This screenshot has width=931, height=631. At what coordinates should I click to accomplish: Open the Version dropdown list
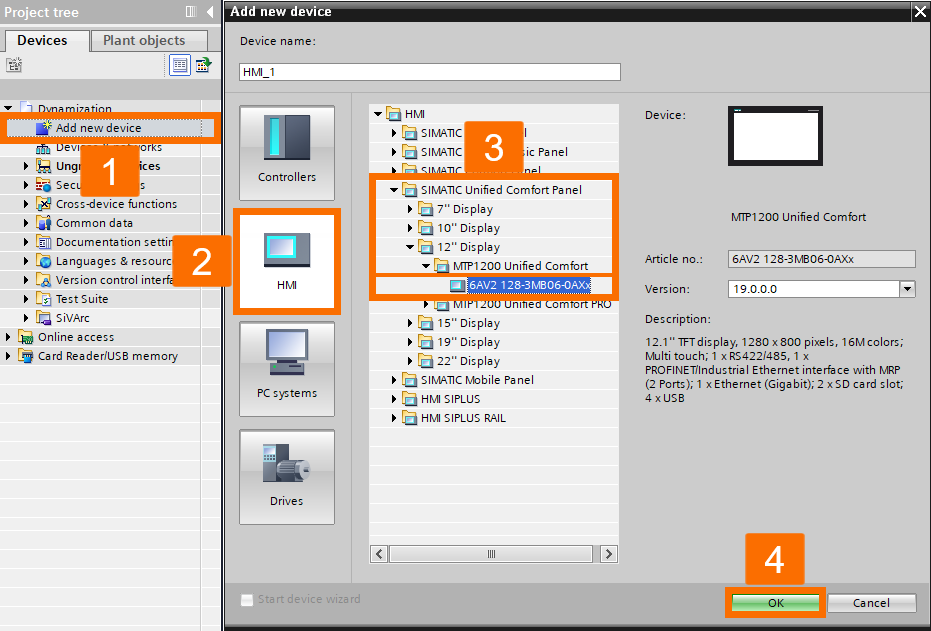pos(907,289)
